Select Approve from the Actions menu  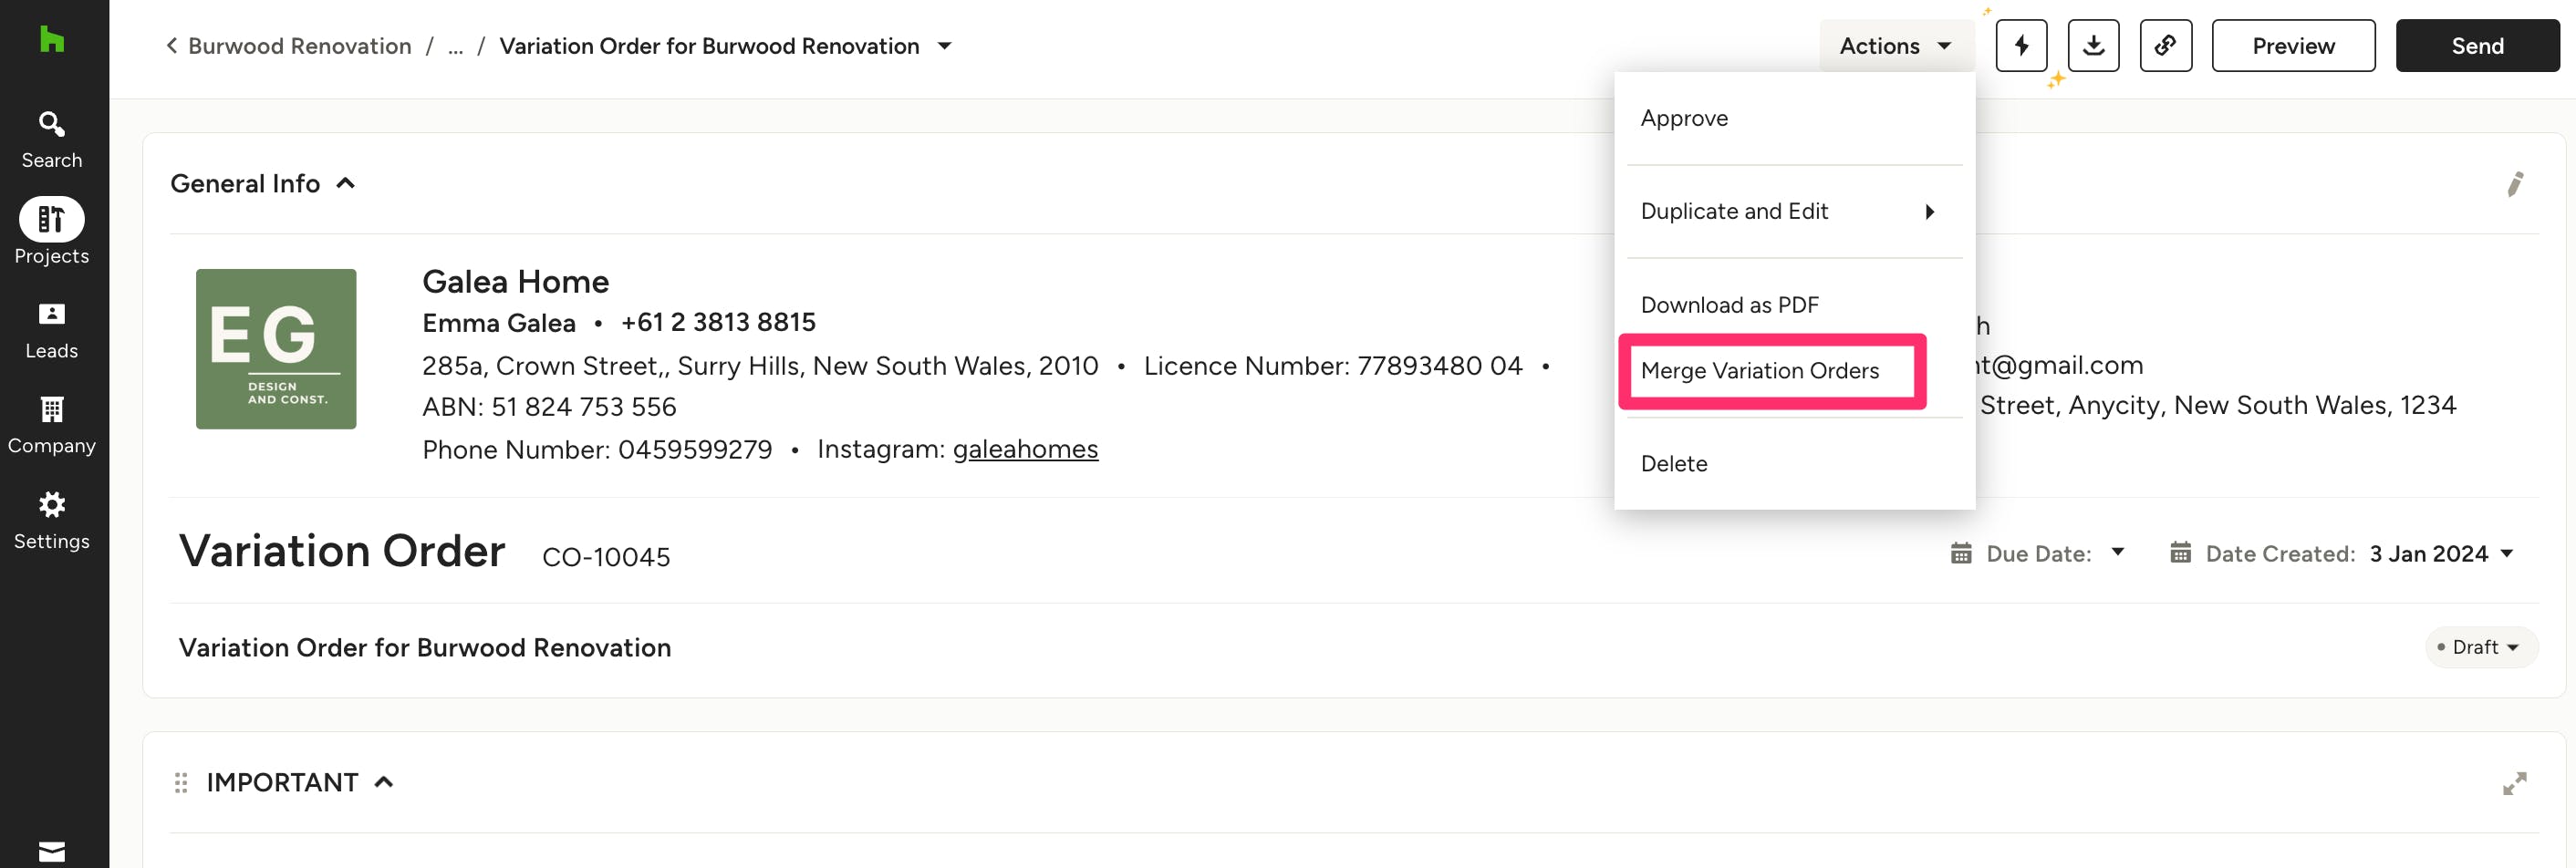(x=1684, y=118)
